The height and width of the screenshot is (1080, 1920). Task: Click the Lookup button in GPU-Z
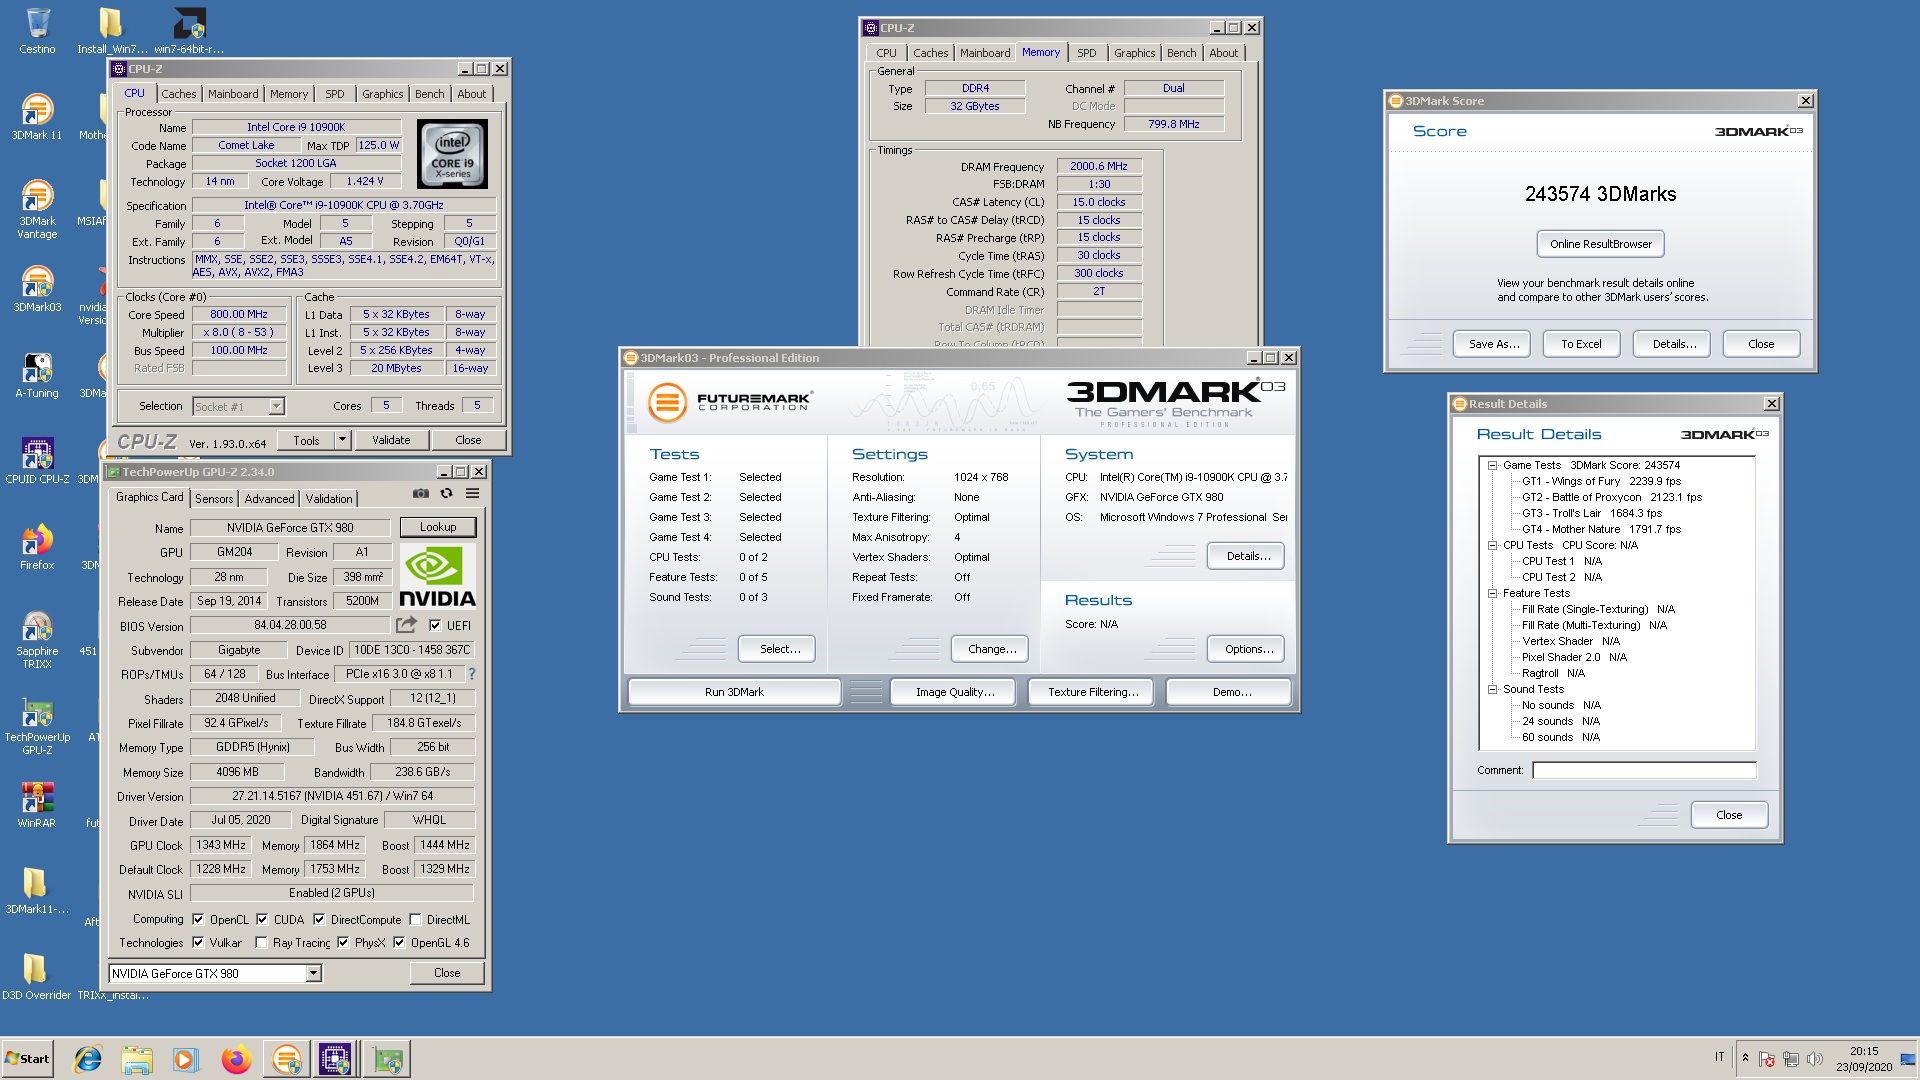click(438, 527)
